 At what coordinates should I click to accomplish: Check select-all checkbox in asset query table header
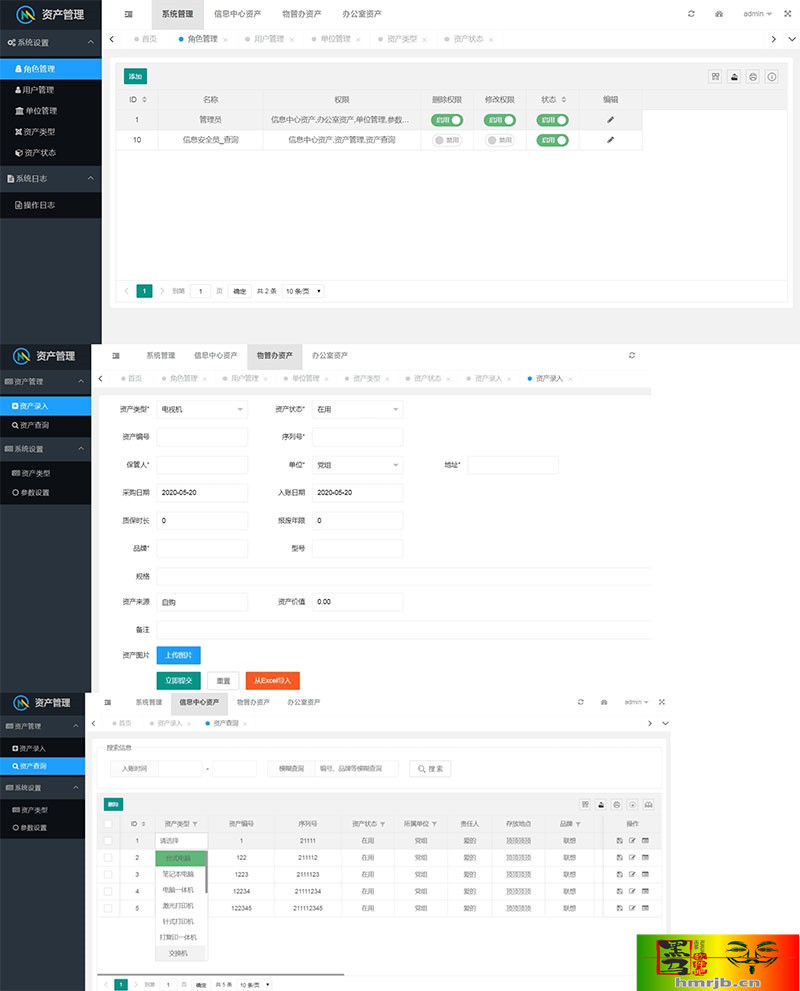pos(108,824)
